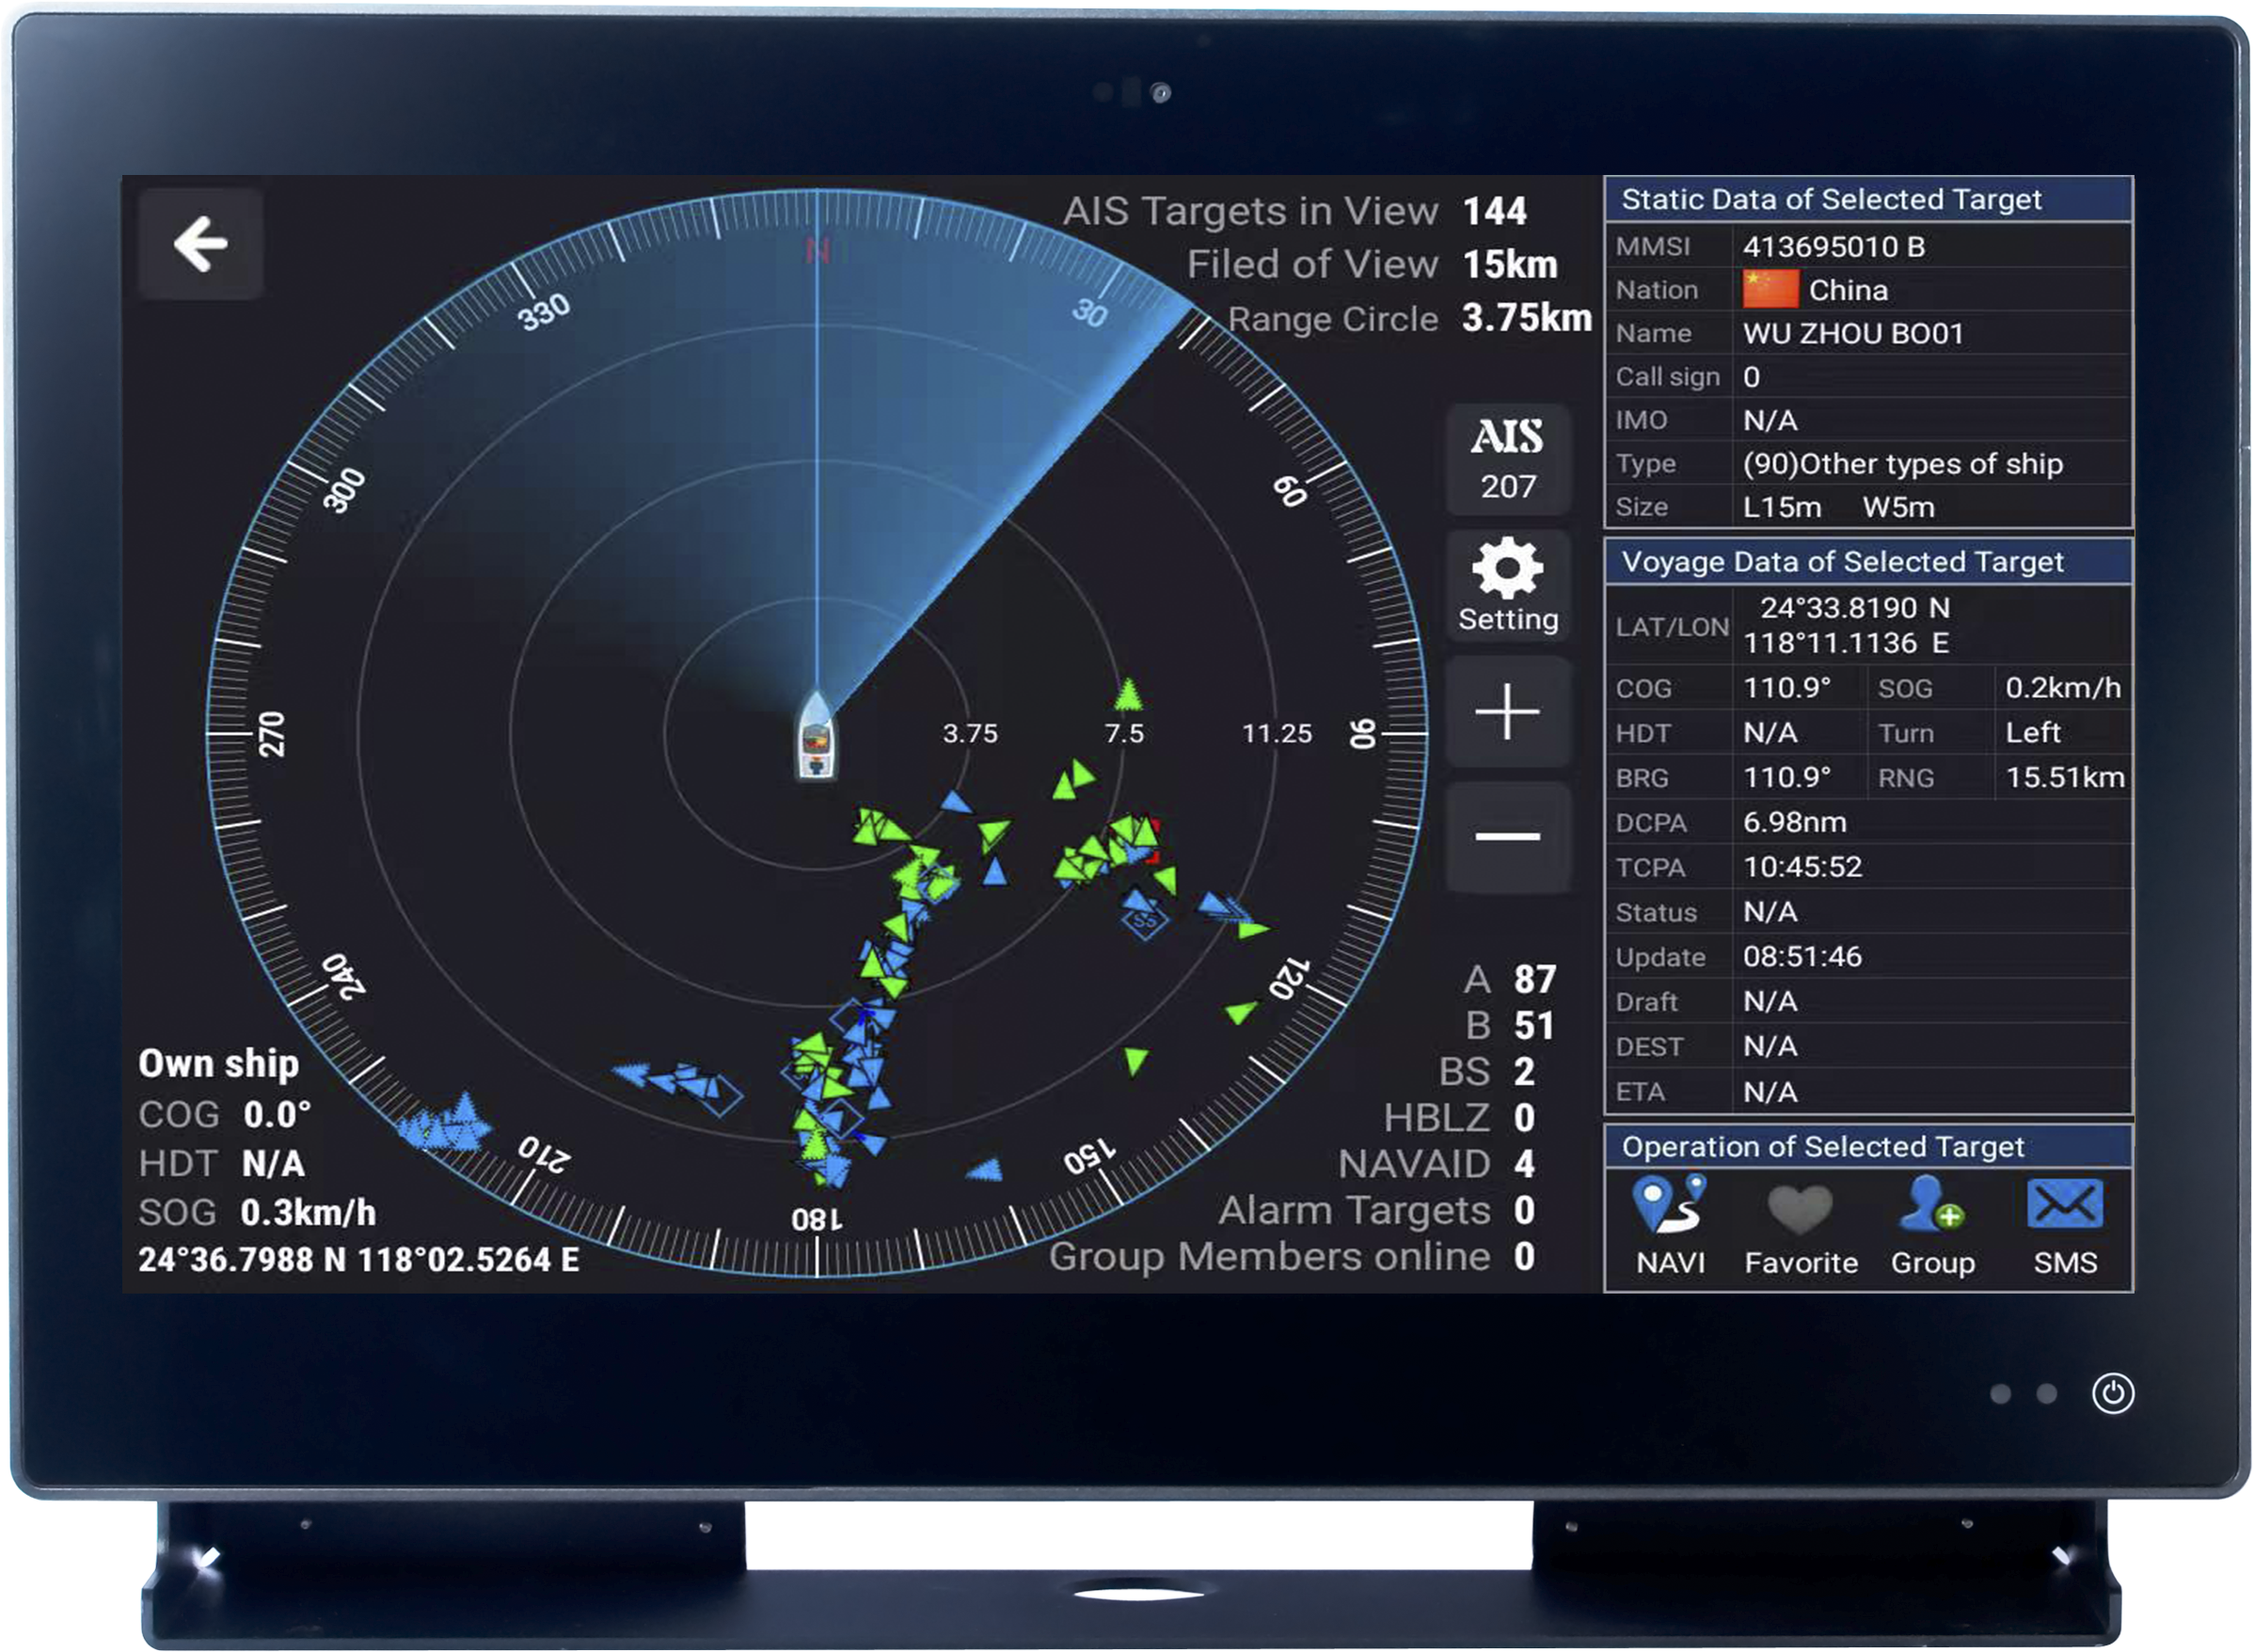Screen dimensions: 2254x1652
Task: Open the Setting gear menu
Action: tap(1507, 586)
